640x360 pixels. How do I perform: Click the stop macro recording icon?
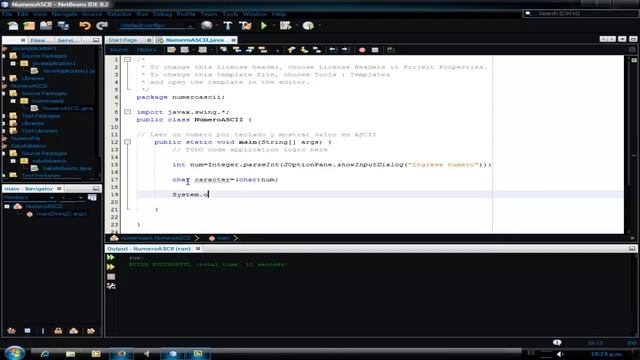tap(375, 50)
